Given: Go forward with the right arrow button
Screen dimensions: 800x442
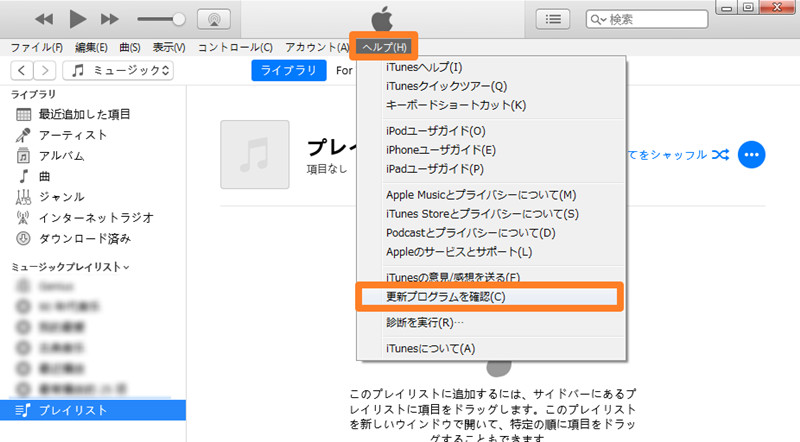Looking at the screenshot, I should [45, 70].
